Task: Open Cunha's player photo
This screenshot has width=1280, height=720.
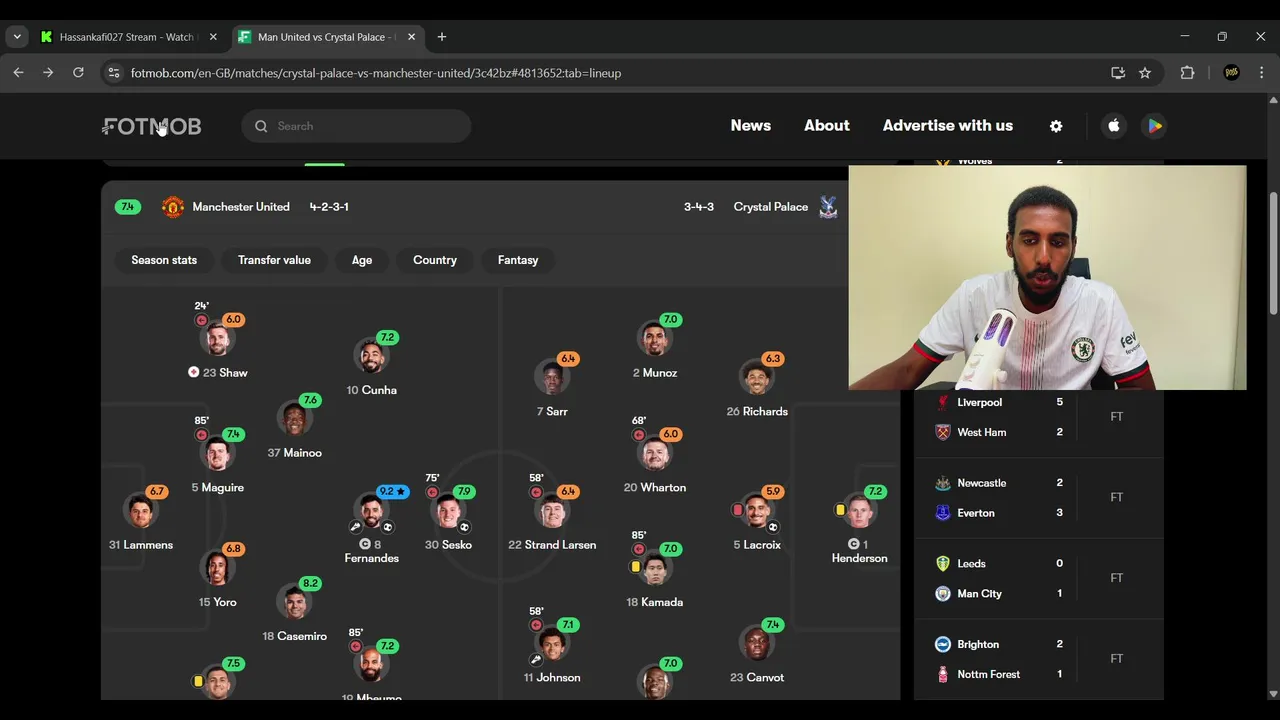Action: [x=371, y=357]
